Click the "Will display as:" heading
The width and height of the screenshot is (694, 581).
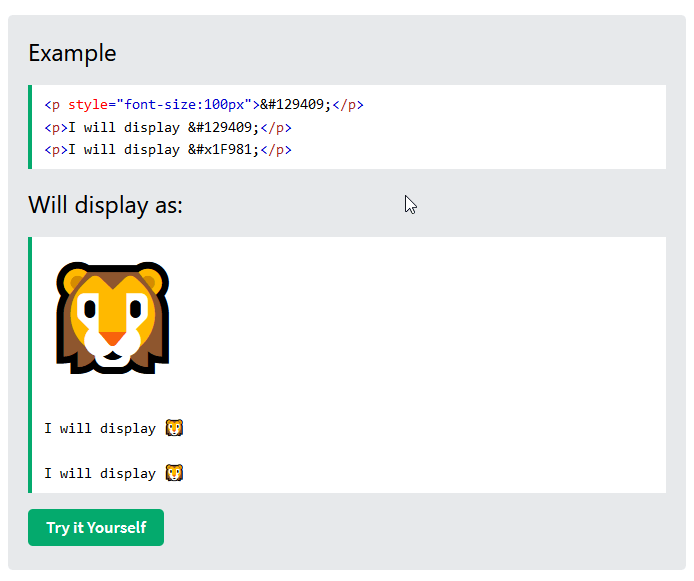click(105, 205)
